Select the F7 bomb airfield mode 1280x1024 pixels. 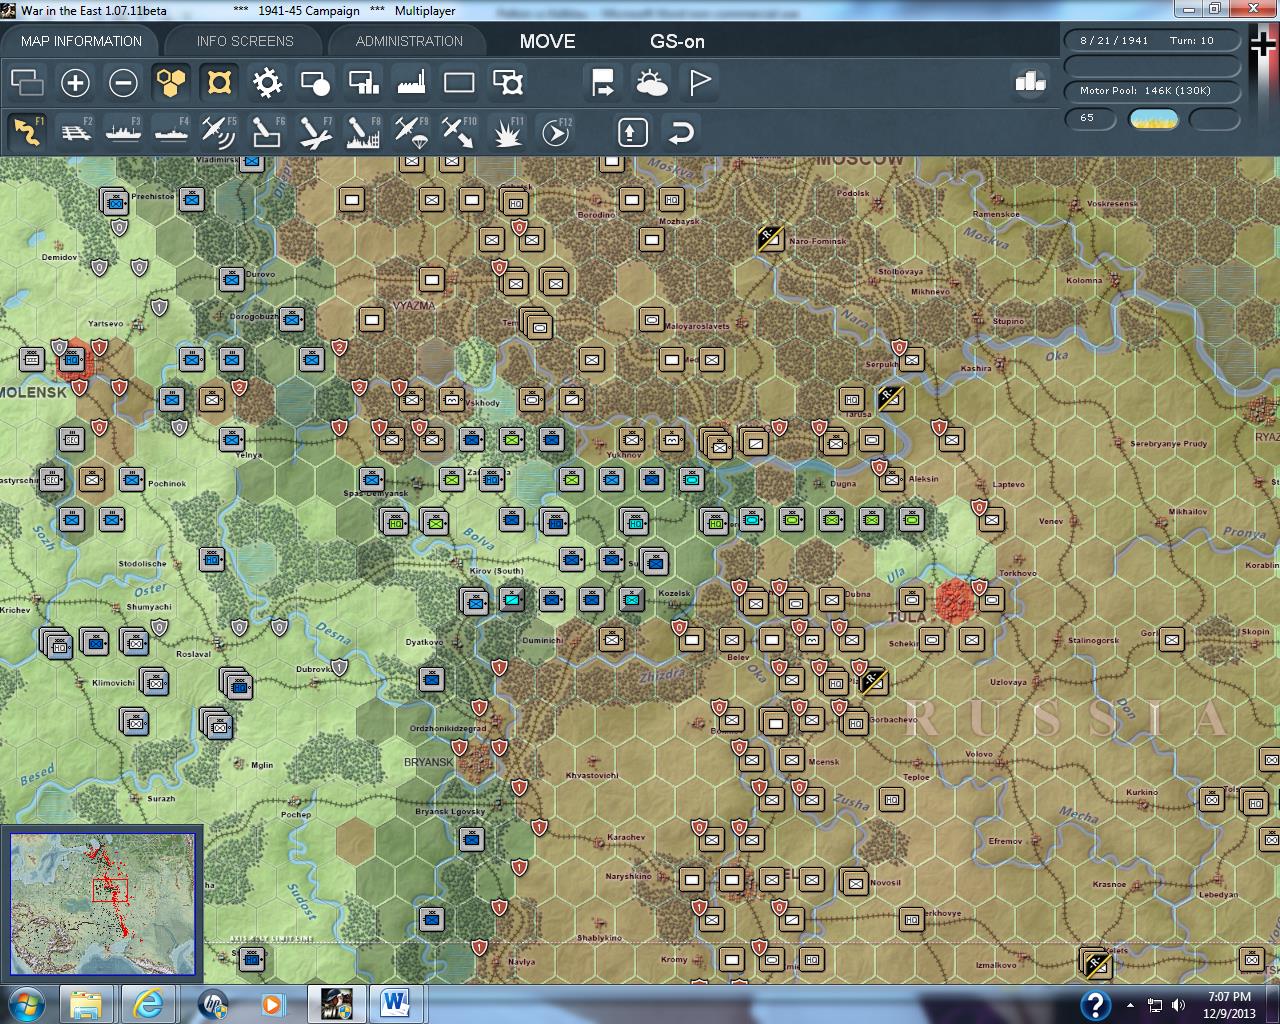coord(315,132)
